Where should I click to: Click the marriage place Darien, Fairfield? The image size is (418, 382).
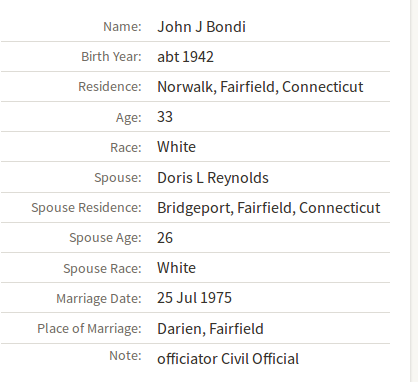(210, 329)
